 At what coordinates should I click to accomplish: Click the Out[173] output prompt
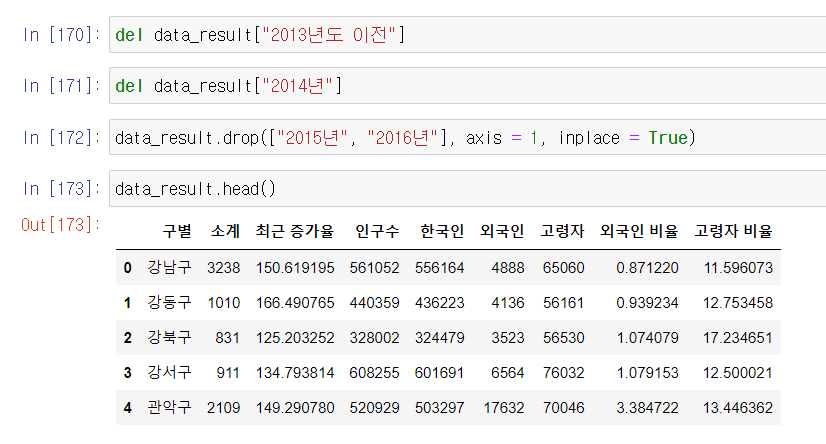click(61, 225)
